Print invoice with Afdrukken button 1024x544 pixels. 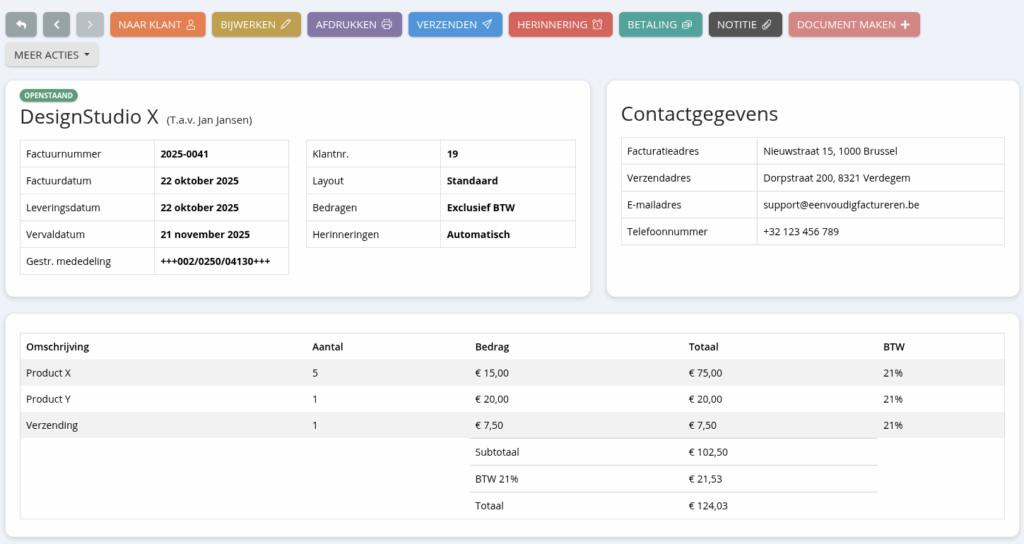pos(354,24)
